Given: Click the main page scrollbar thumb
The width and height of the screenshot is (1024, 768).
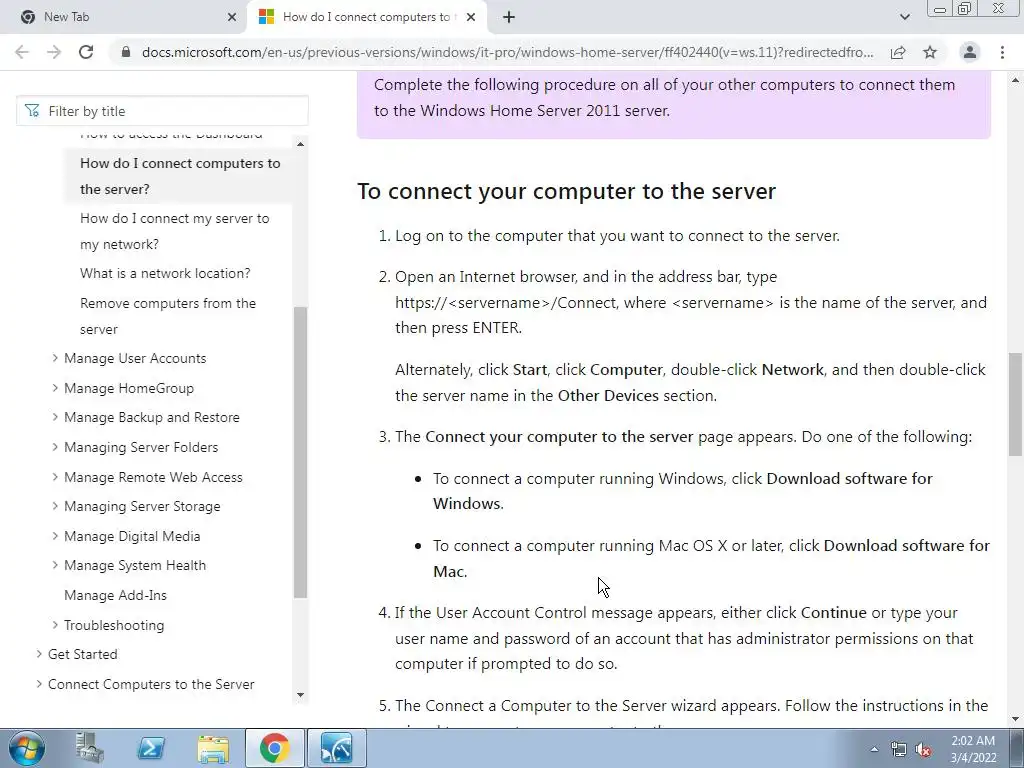Looking at the screenshot, I should pos(1016,404).
